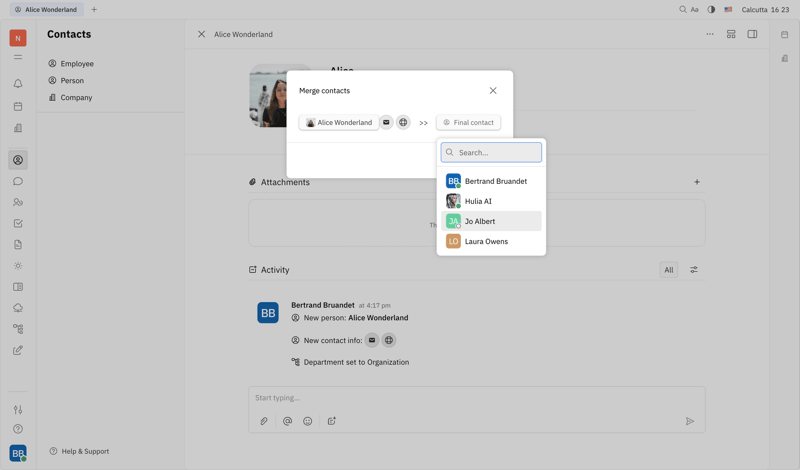Open the notifications bell in sidebar
This screenshot has height=470, width=800.
pos(18,84)
